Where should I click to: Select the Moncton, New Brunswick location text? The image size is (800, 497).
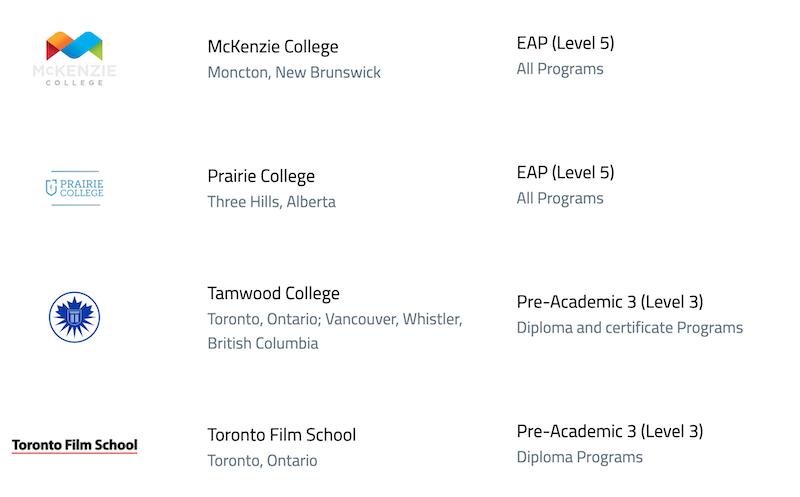294,72
